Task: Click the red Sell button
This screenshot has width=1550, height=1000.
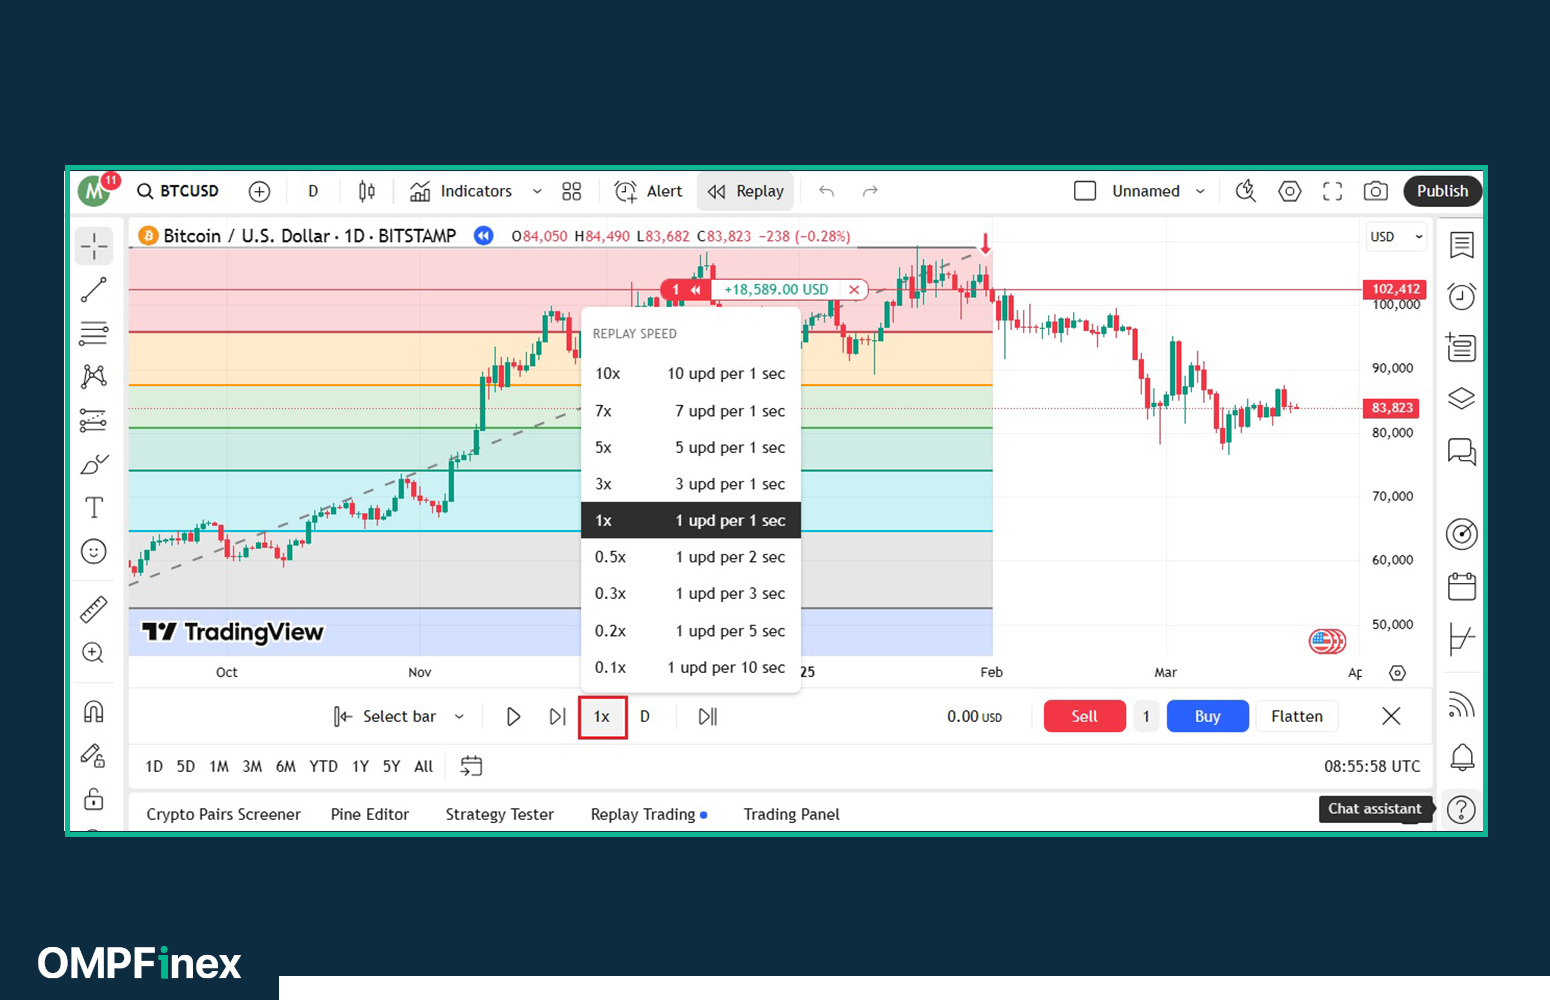Action: click(x=1085, y=716)
